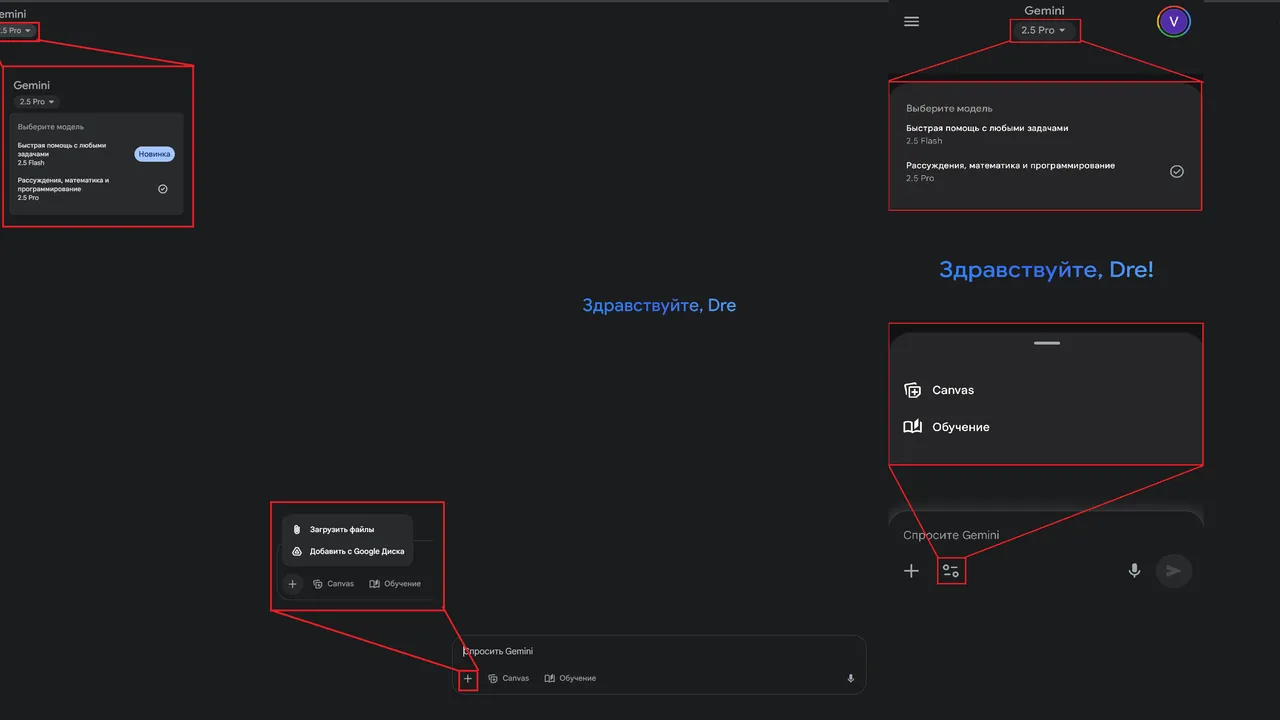This screenshot has height=720, width=1280.
Task: Choose Загрузить файлы in the enlarged attach menu
Action: click(347, 529)
